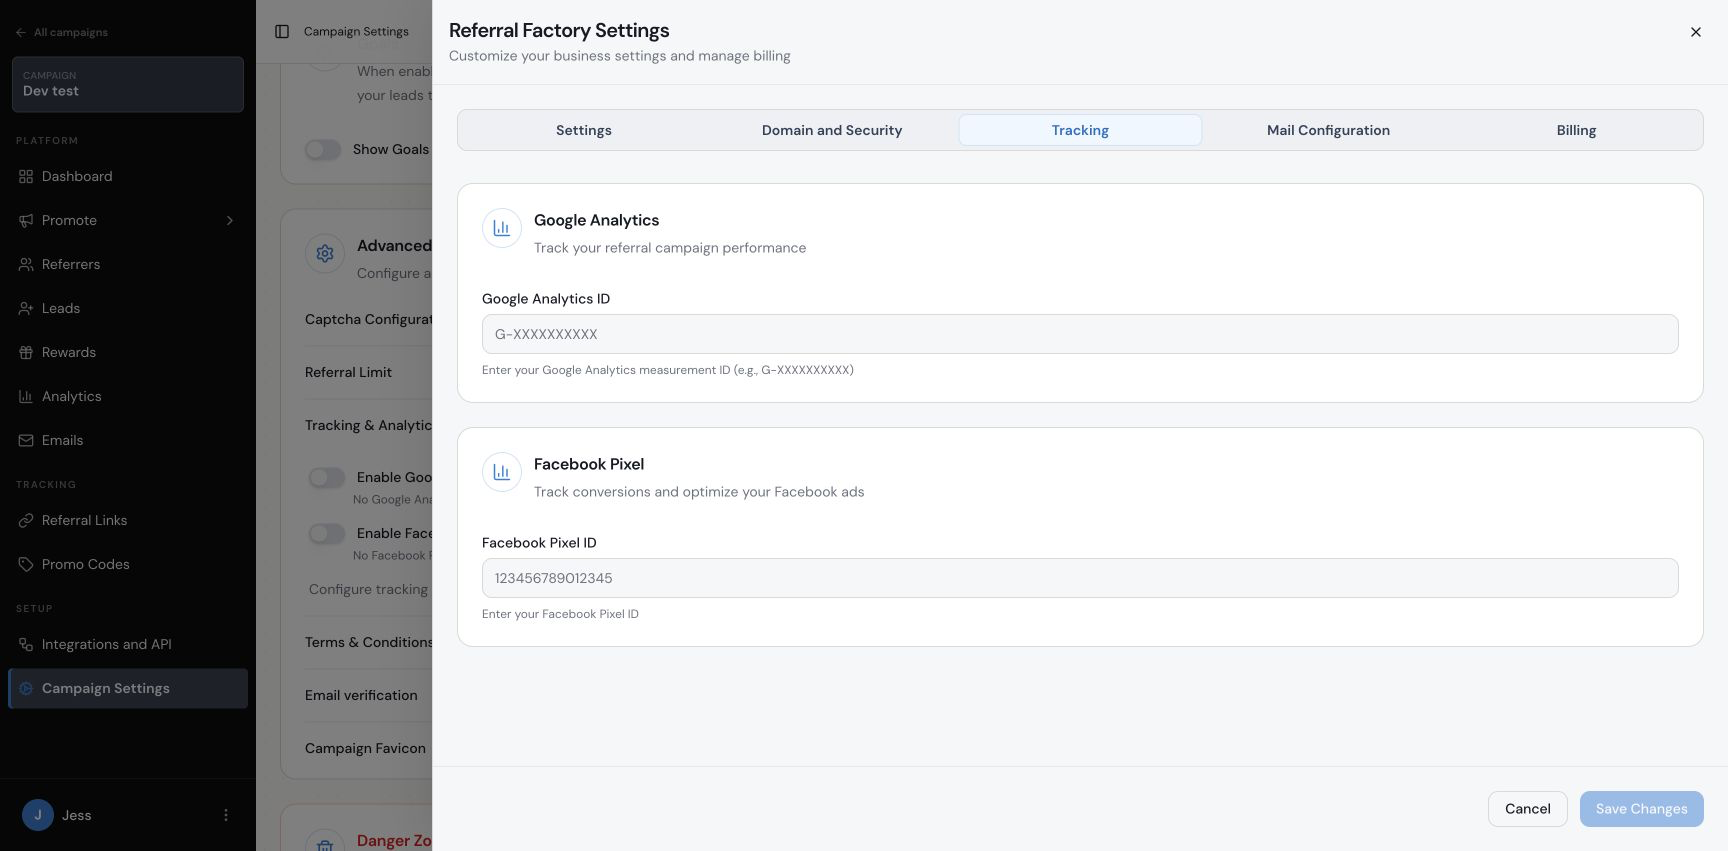Image resolution: width=1728 pixels, height=851 pixels.
Task: Close the Referral Factory Settings panel
Action: click(x=1696, y=32)
